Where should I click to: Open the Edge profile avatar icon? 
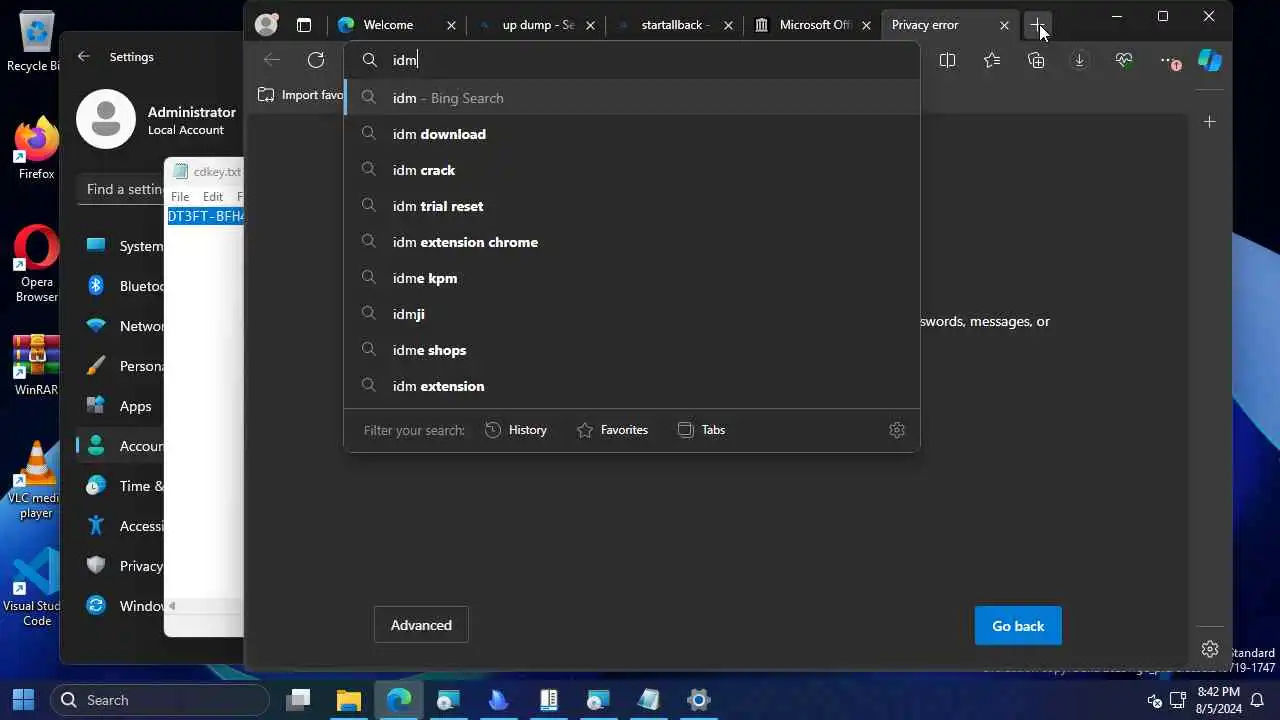click(x=266, y=25)
